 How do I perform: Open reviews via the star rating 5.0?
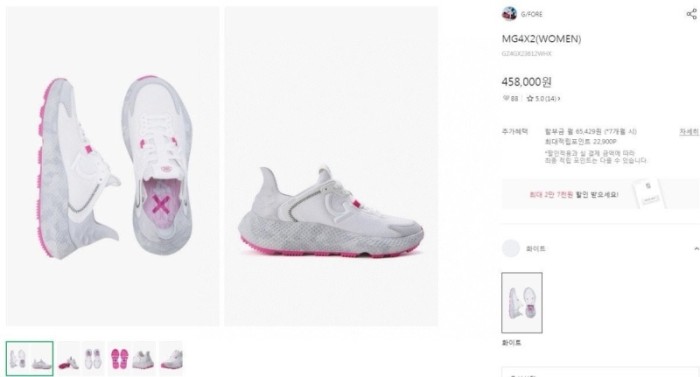(x=543, y=98)
